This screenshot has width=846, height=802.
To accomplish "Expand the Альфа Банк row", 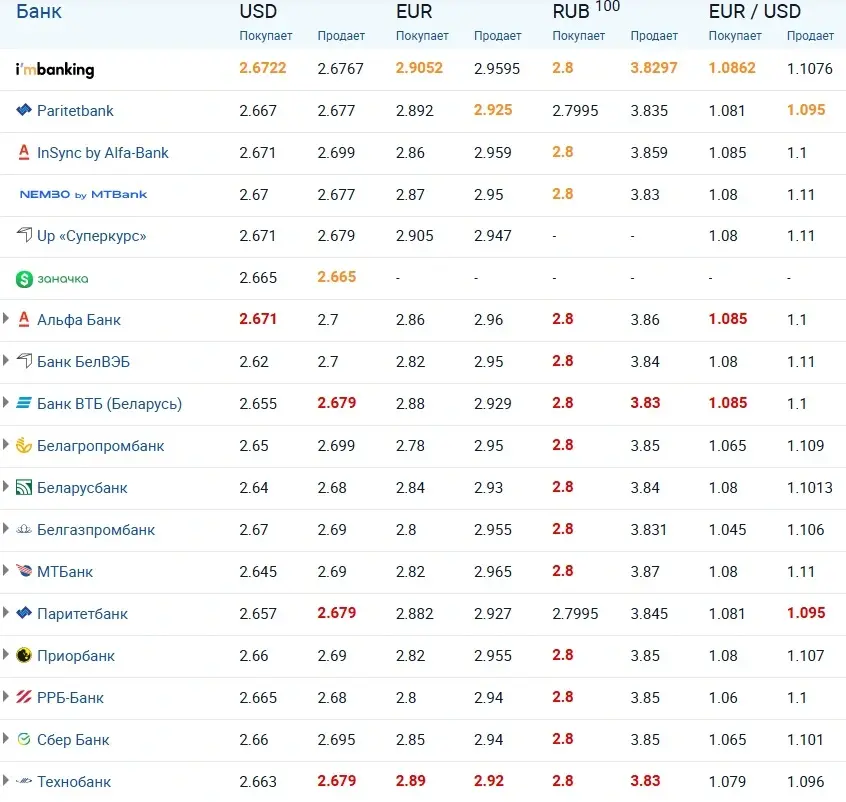I will (5, 318).
